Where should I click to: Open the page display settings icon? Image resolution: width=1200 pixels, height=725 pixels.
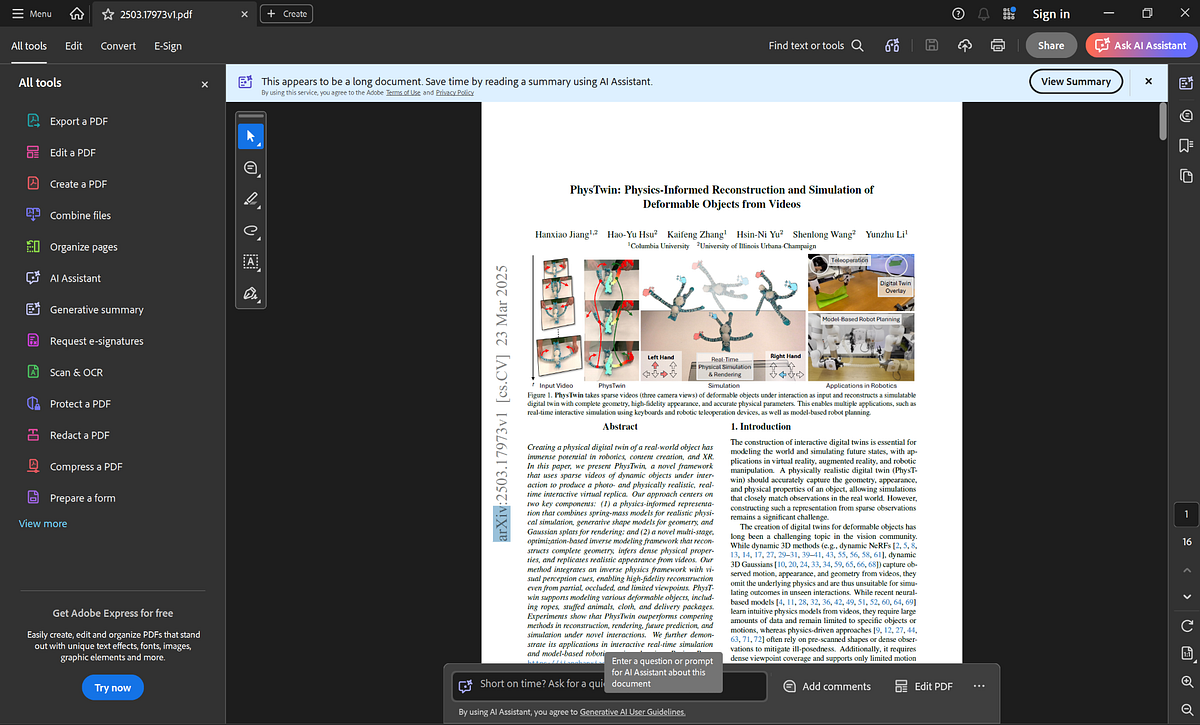[1186, 654]
